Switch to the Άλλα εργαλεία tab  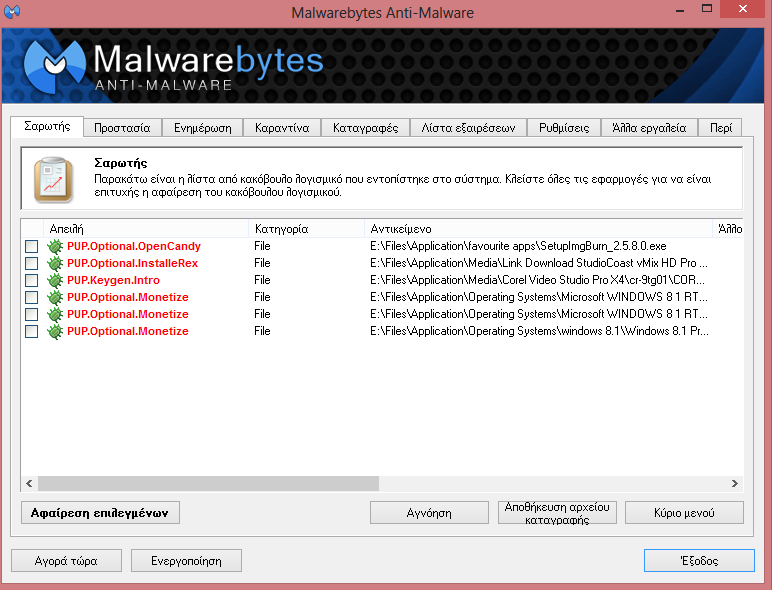point(649,128)
